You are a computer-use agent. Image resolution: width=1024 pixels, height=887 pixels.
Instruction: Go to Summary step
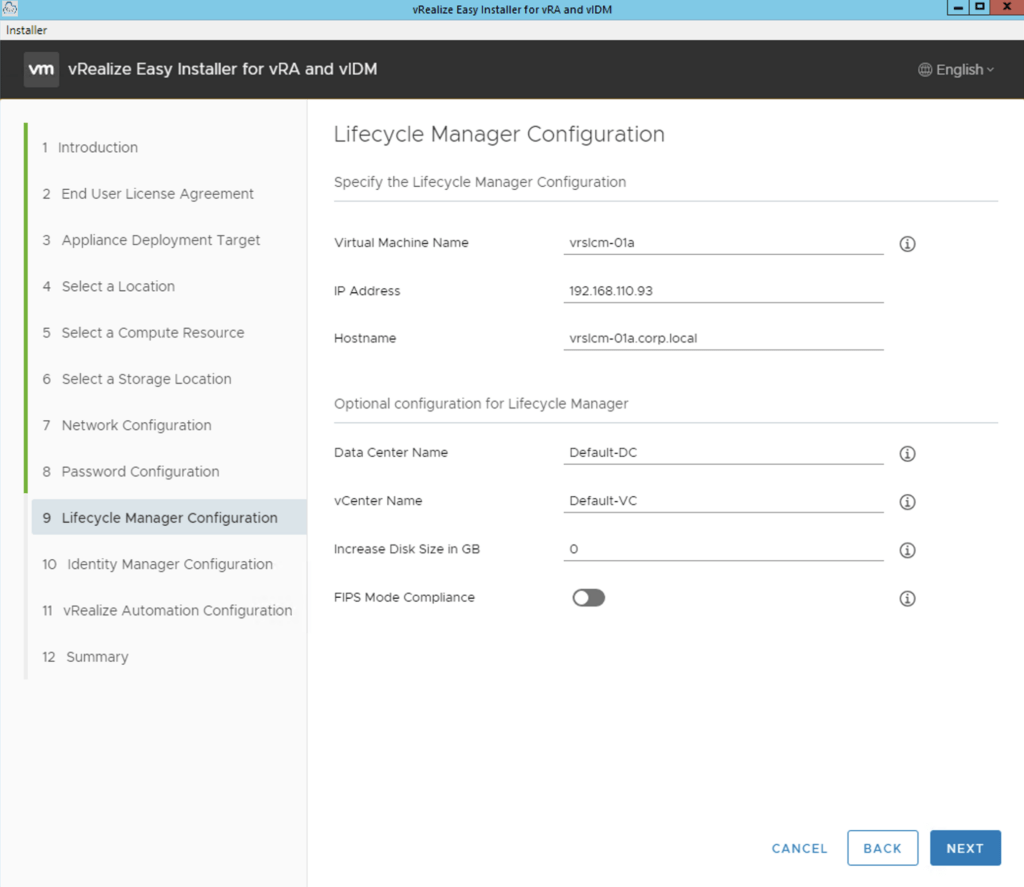point(85,657)
